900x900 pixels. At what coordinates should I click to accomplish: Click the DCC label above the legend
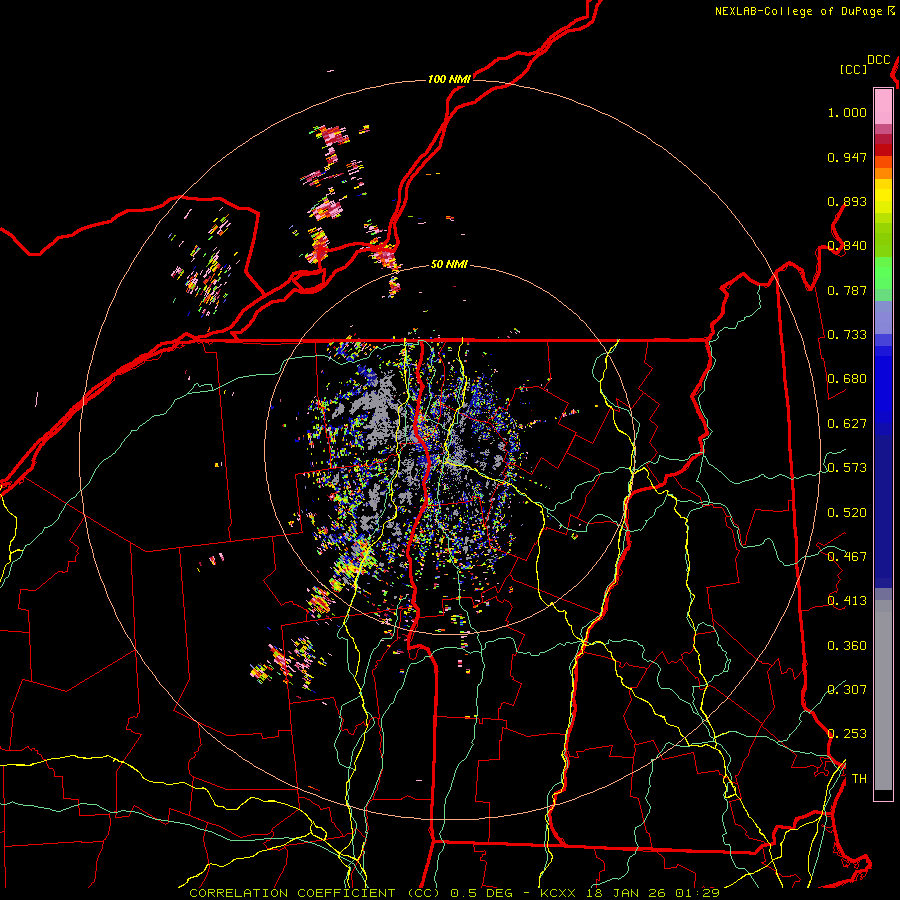pos(879,60)
